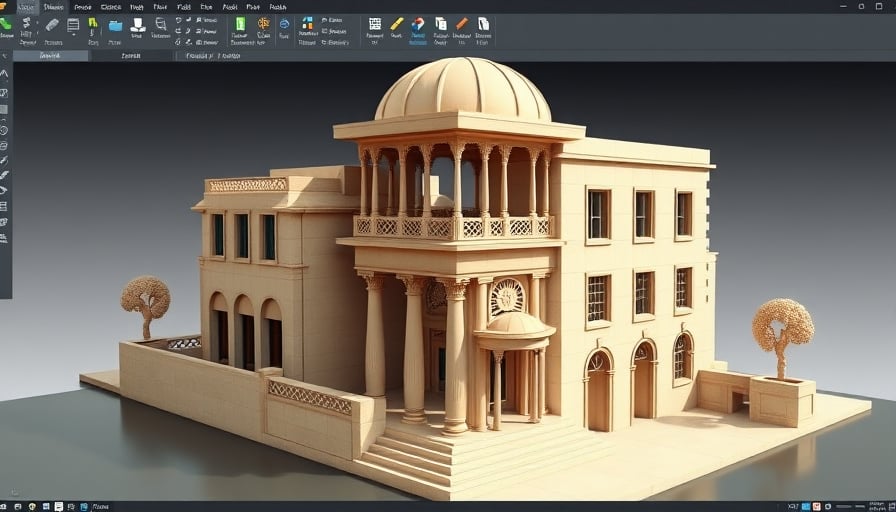
Task: Click the orange pencil icon in ribbon
Action: (x=461, y=23)
